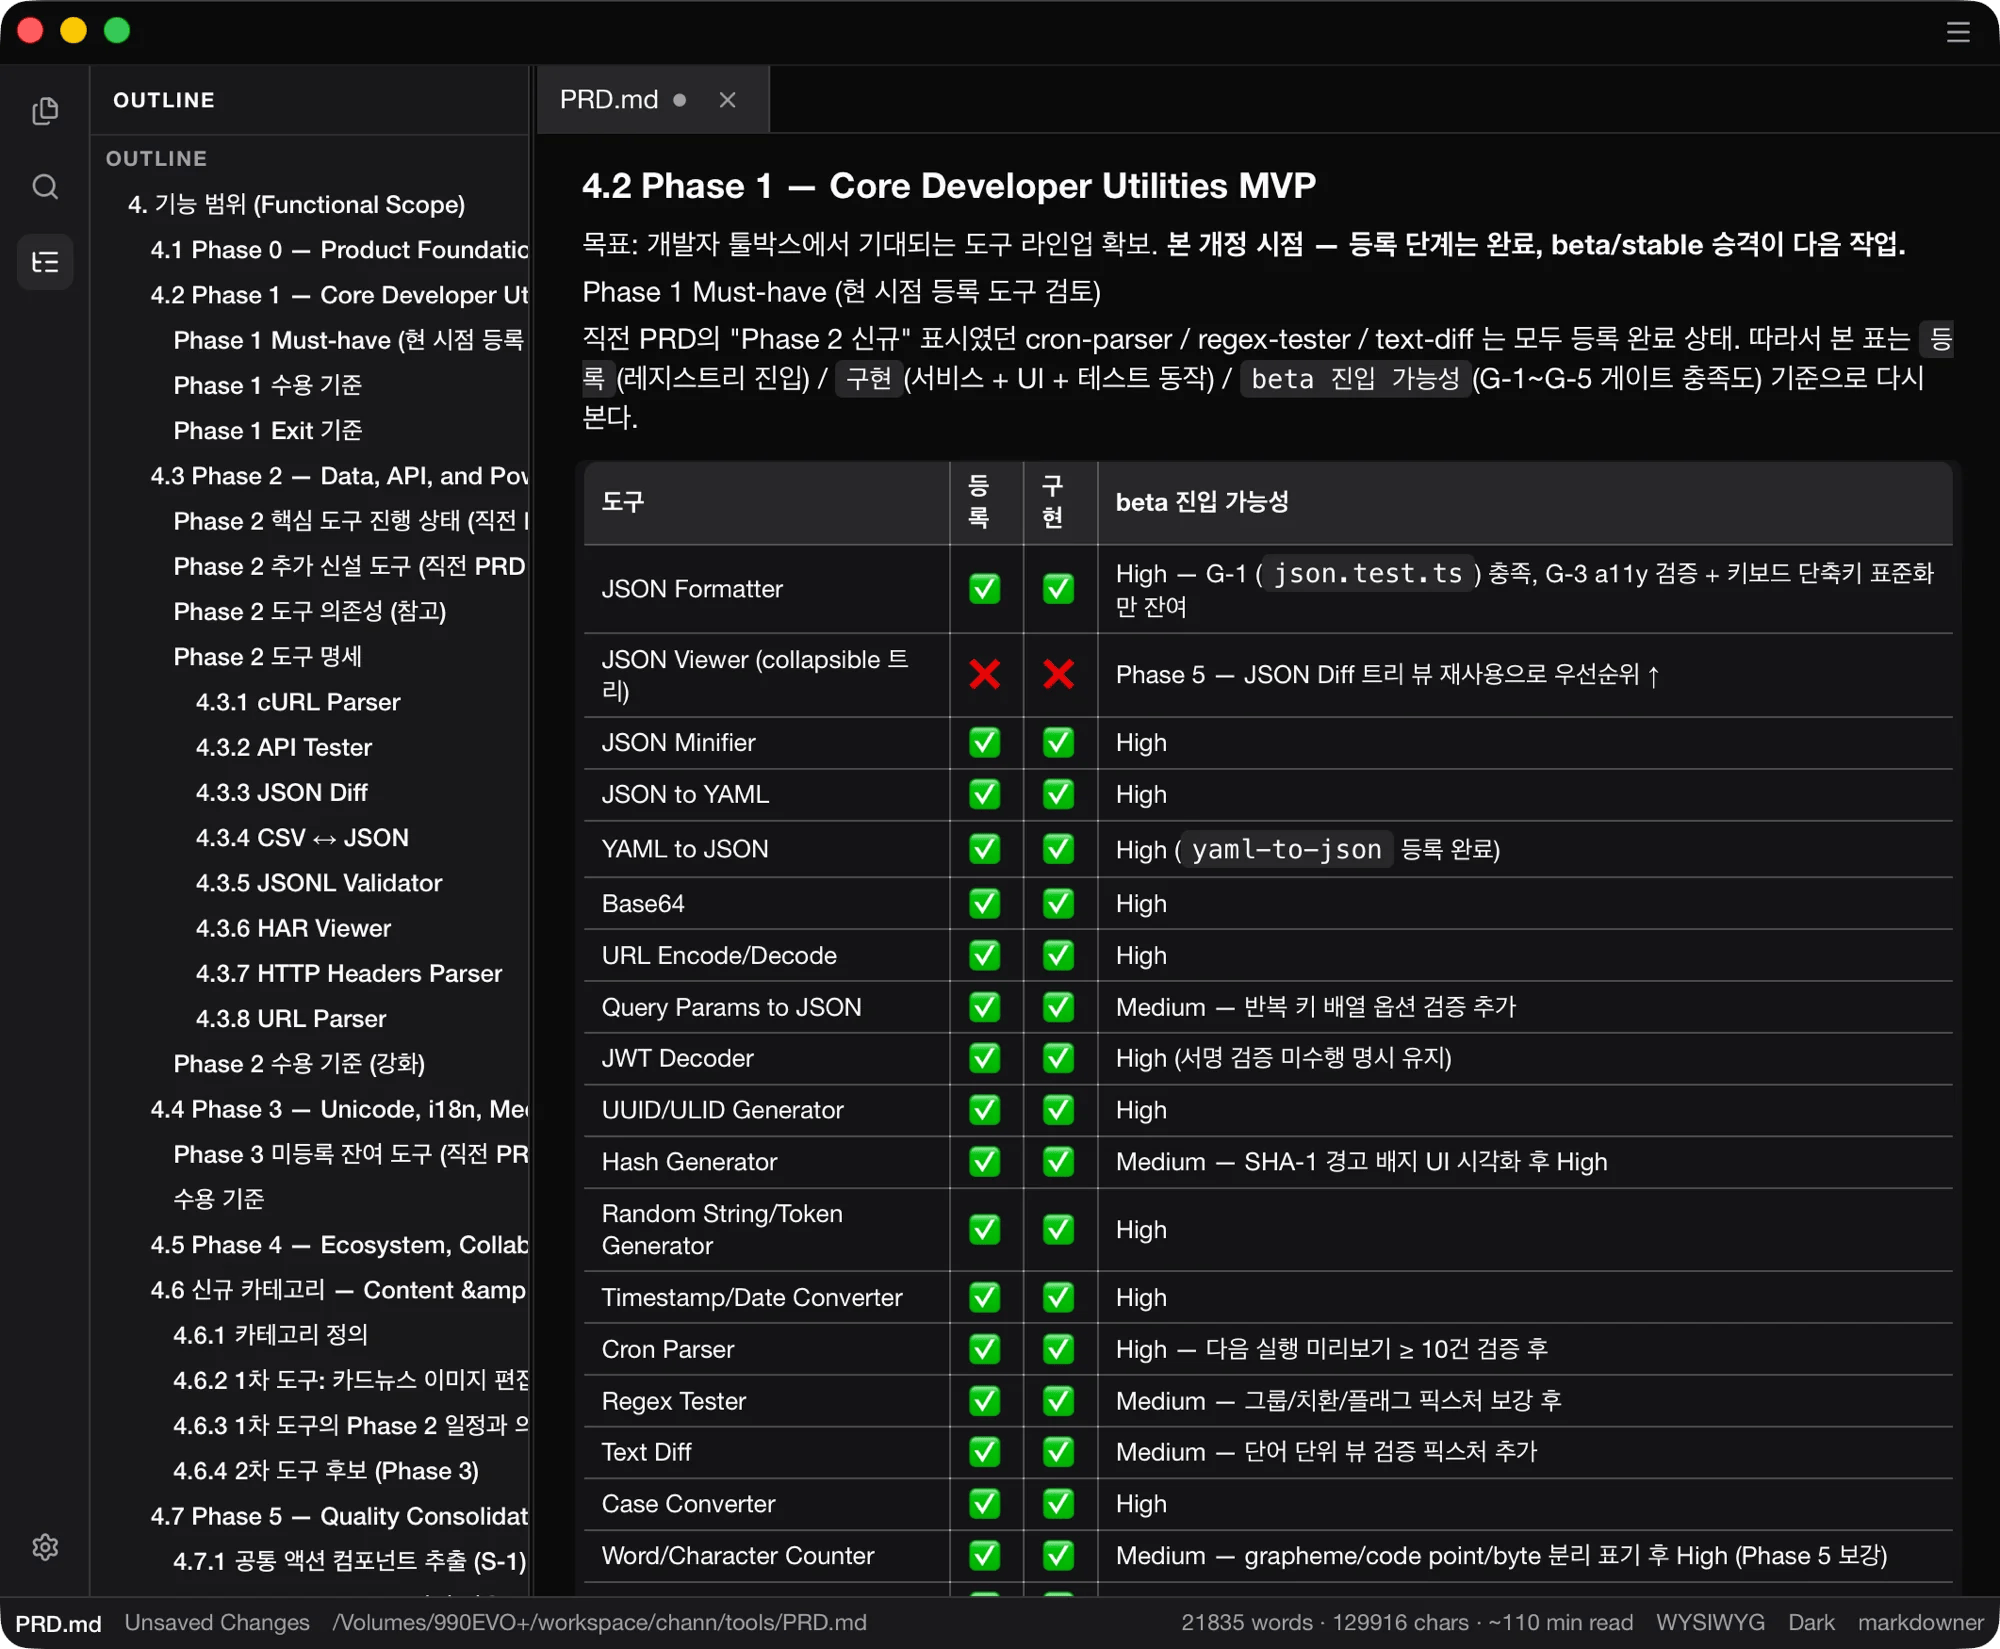Click Unsaved Changes status indicator
This screenshot has height=1649, width=2000.
pos(217,1622)
